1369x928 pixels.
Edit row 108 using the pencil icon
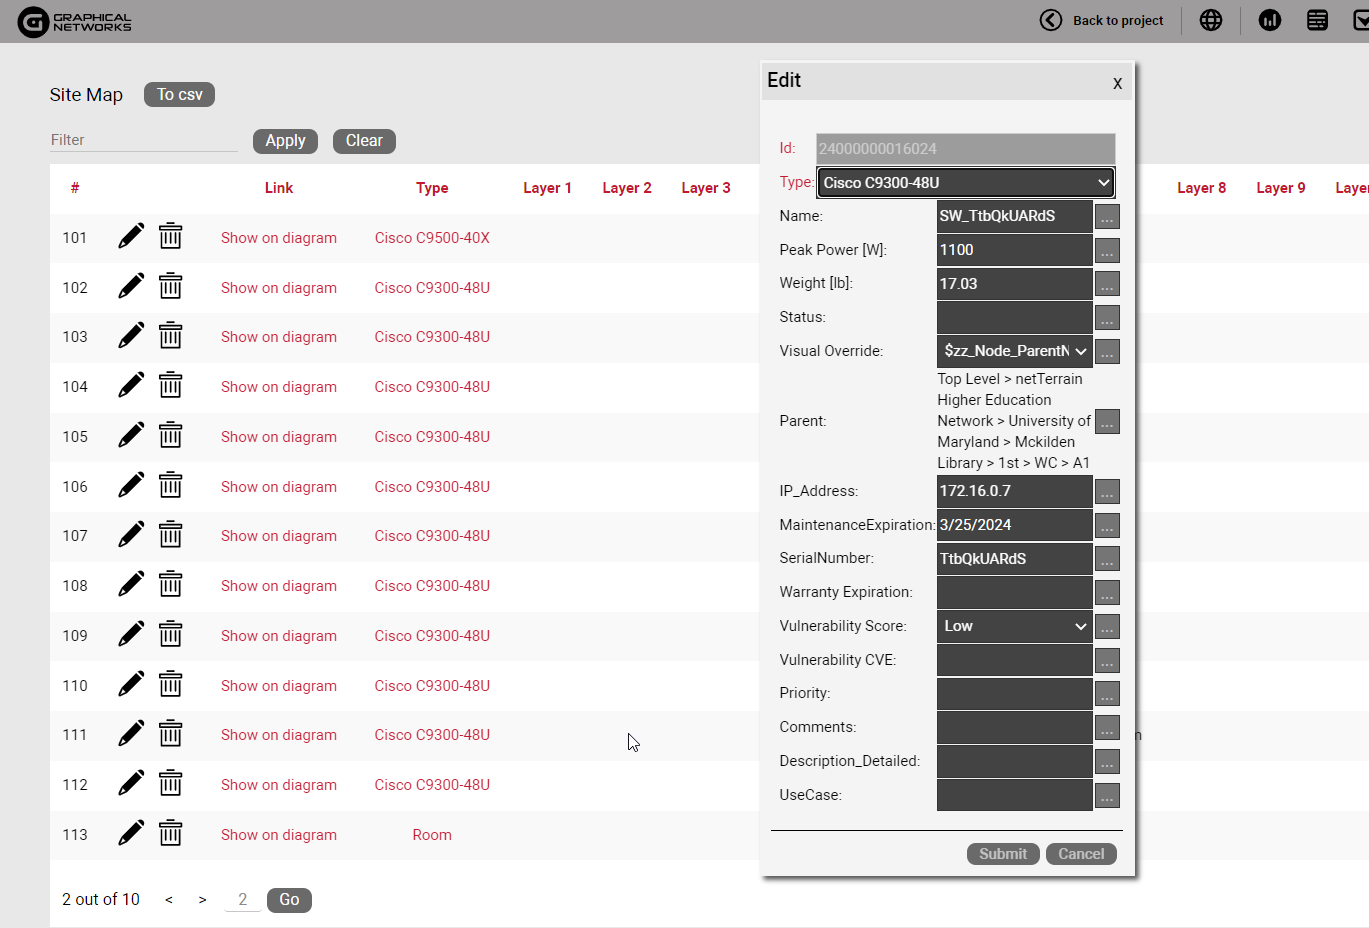point(131,584)
